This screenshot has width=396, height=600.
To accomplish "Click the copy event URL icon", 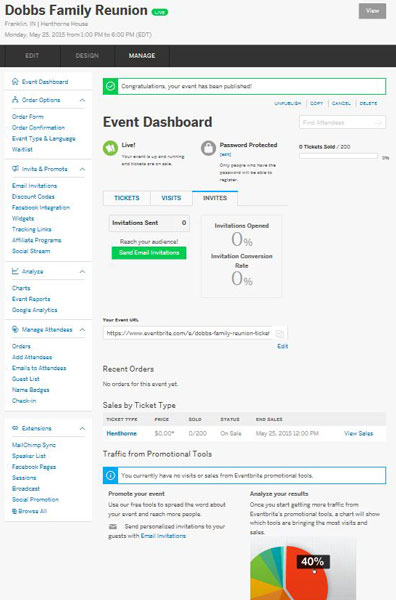I will [x=280, y=334].
